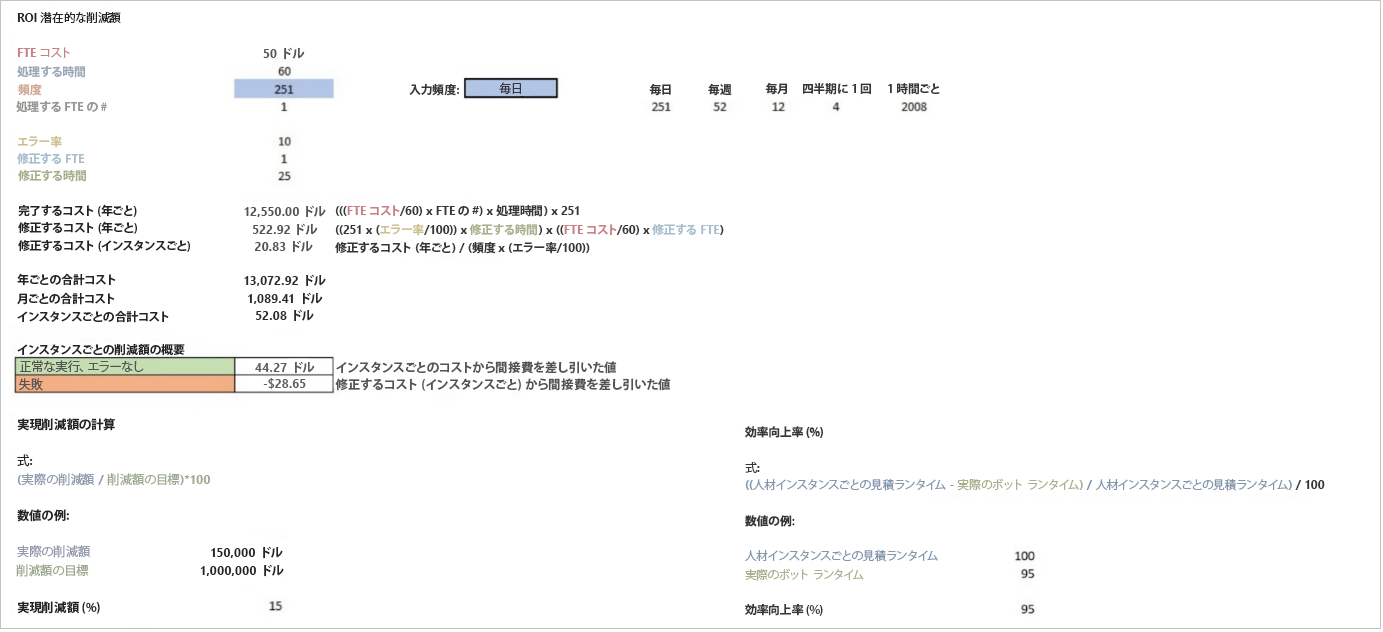Select the orange 失敗 cell
The width and height of the screenshot is (1383, 632).
click(125, 384)
